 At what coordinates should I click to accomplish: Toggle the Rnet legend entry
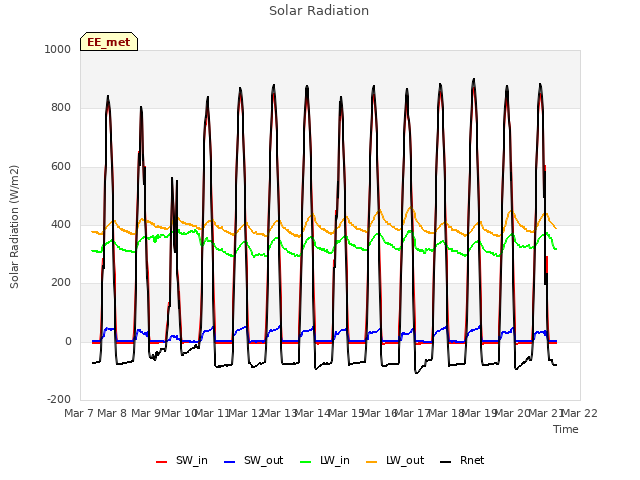click(462, 460)
